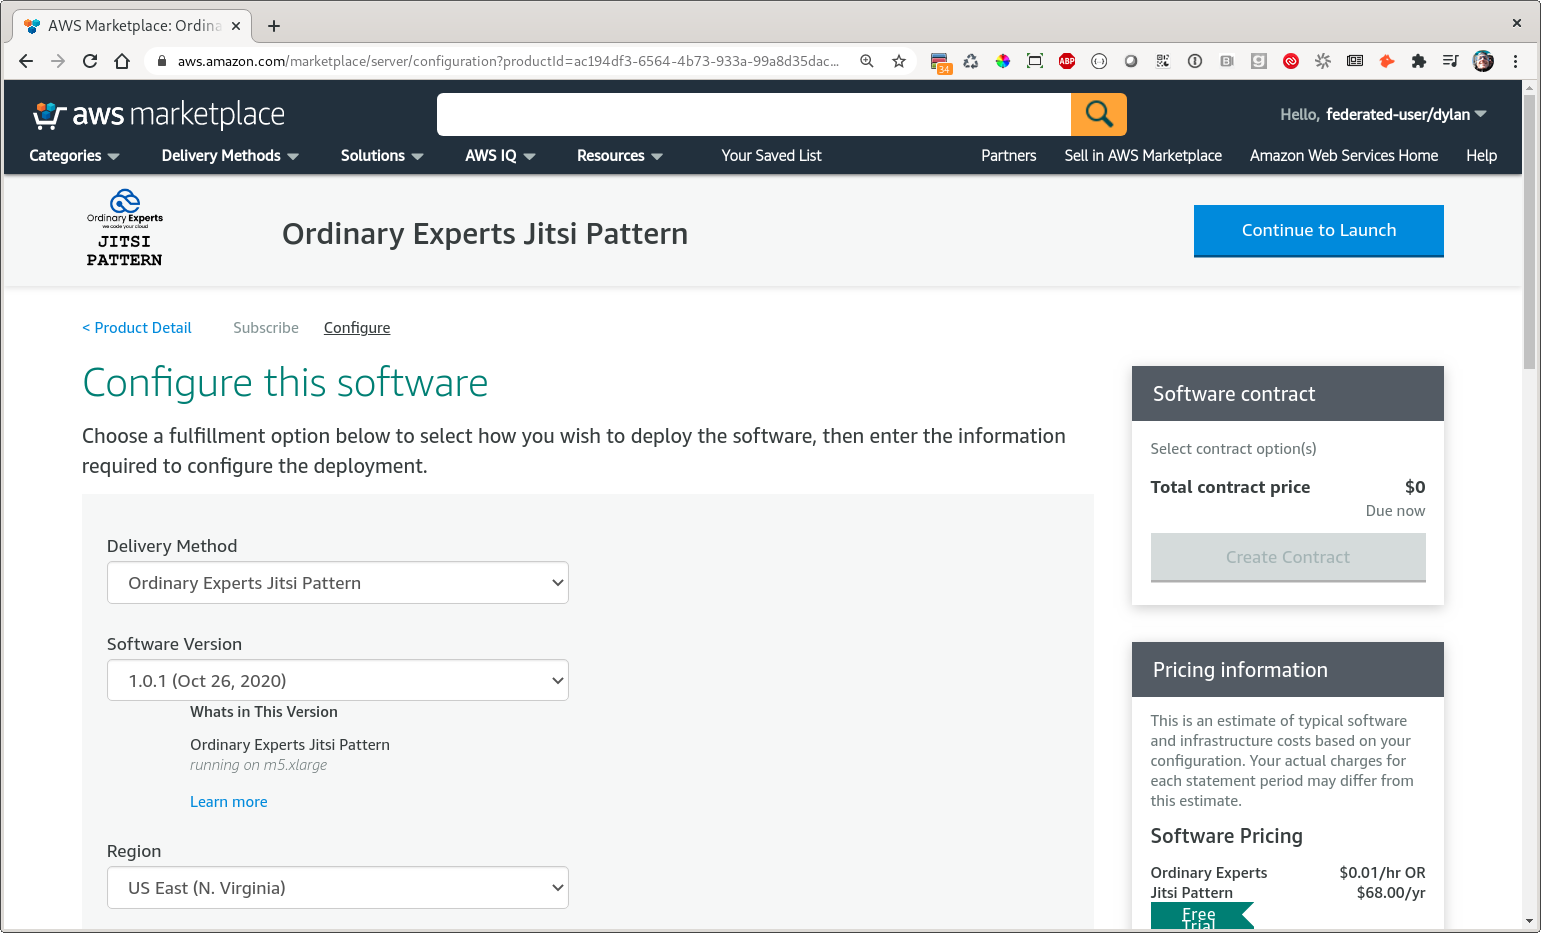Viewport: 1541px width, 933px height.
Task: Open the Delivery Method dropdown
Action: click(x=337, y=583)
